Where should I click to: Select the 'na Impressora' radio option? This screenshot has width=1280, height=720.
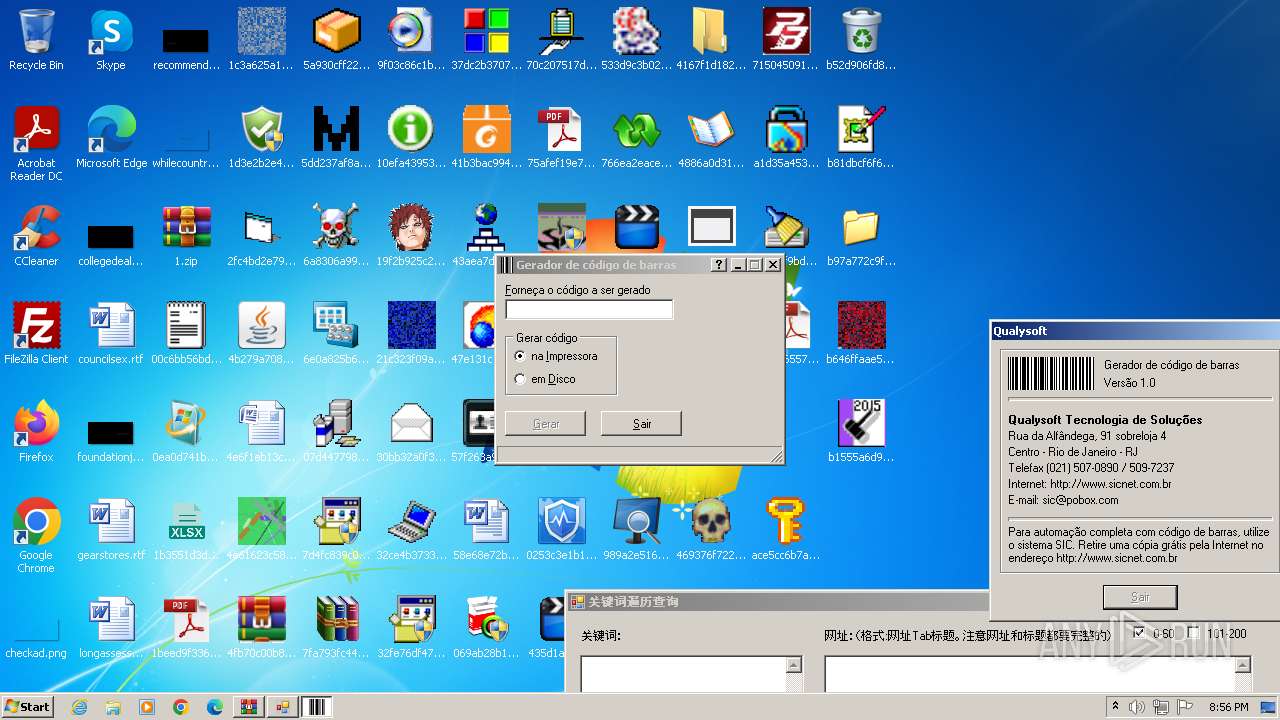(556, 356)
